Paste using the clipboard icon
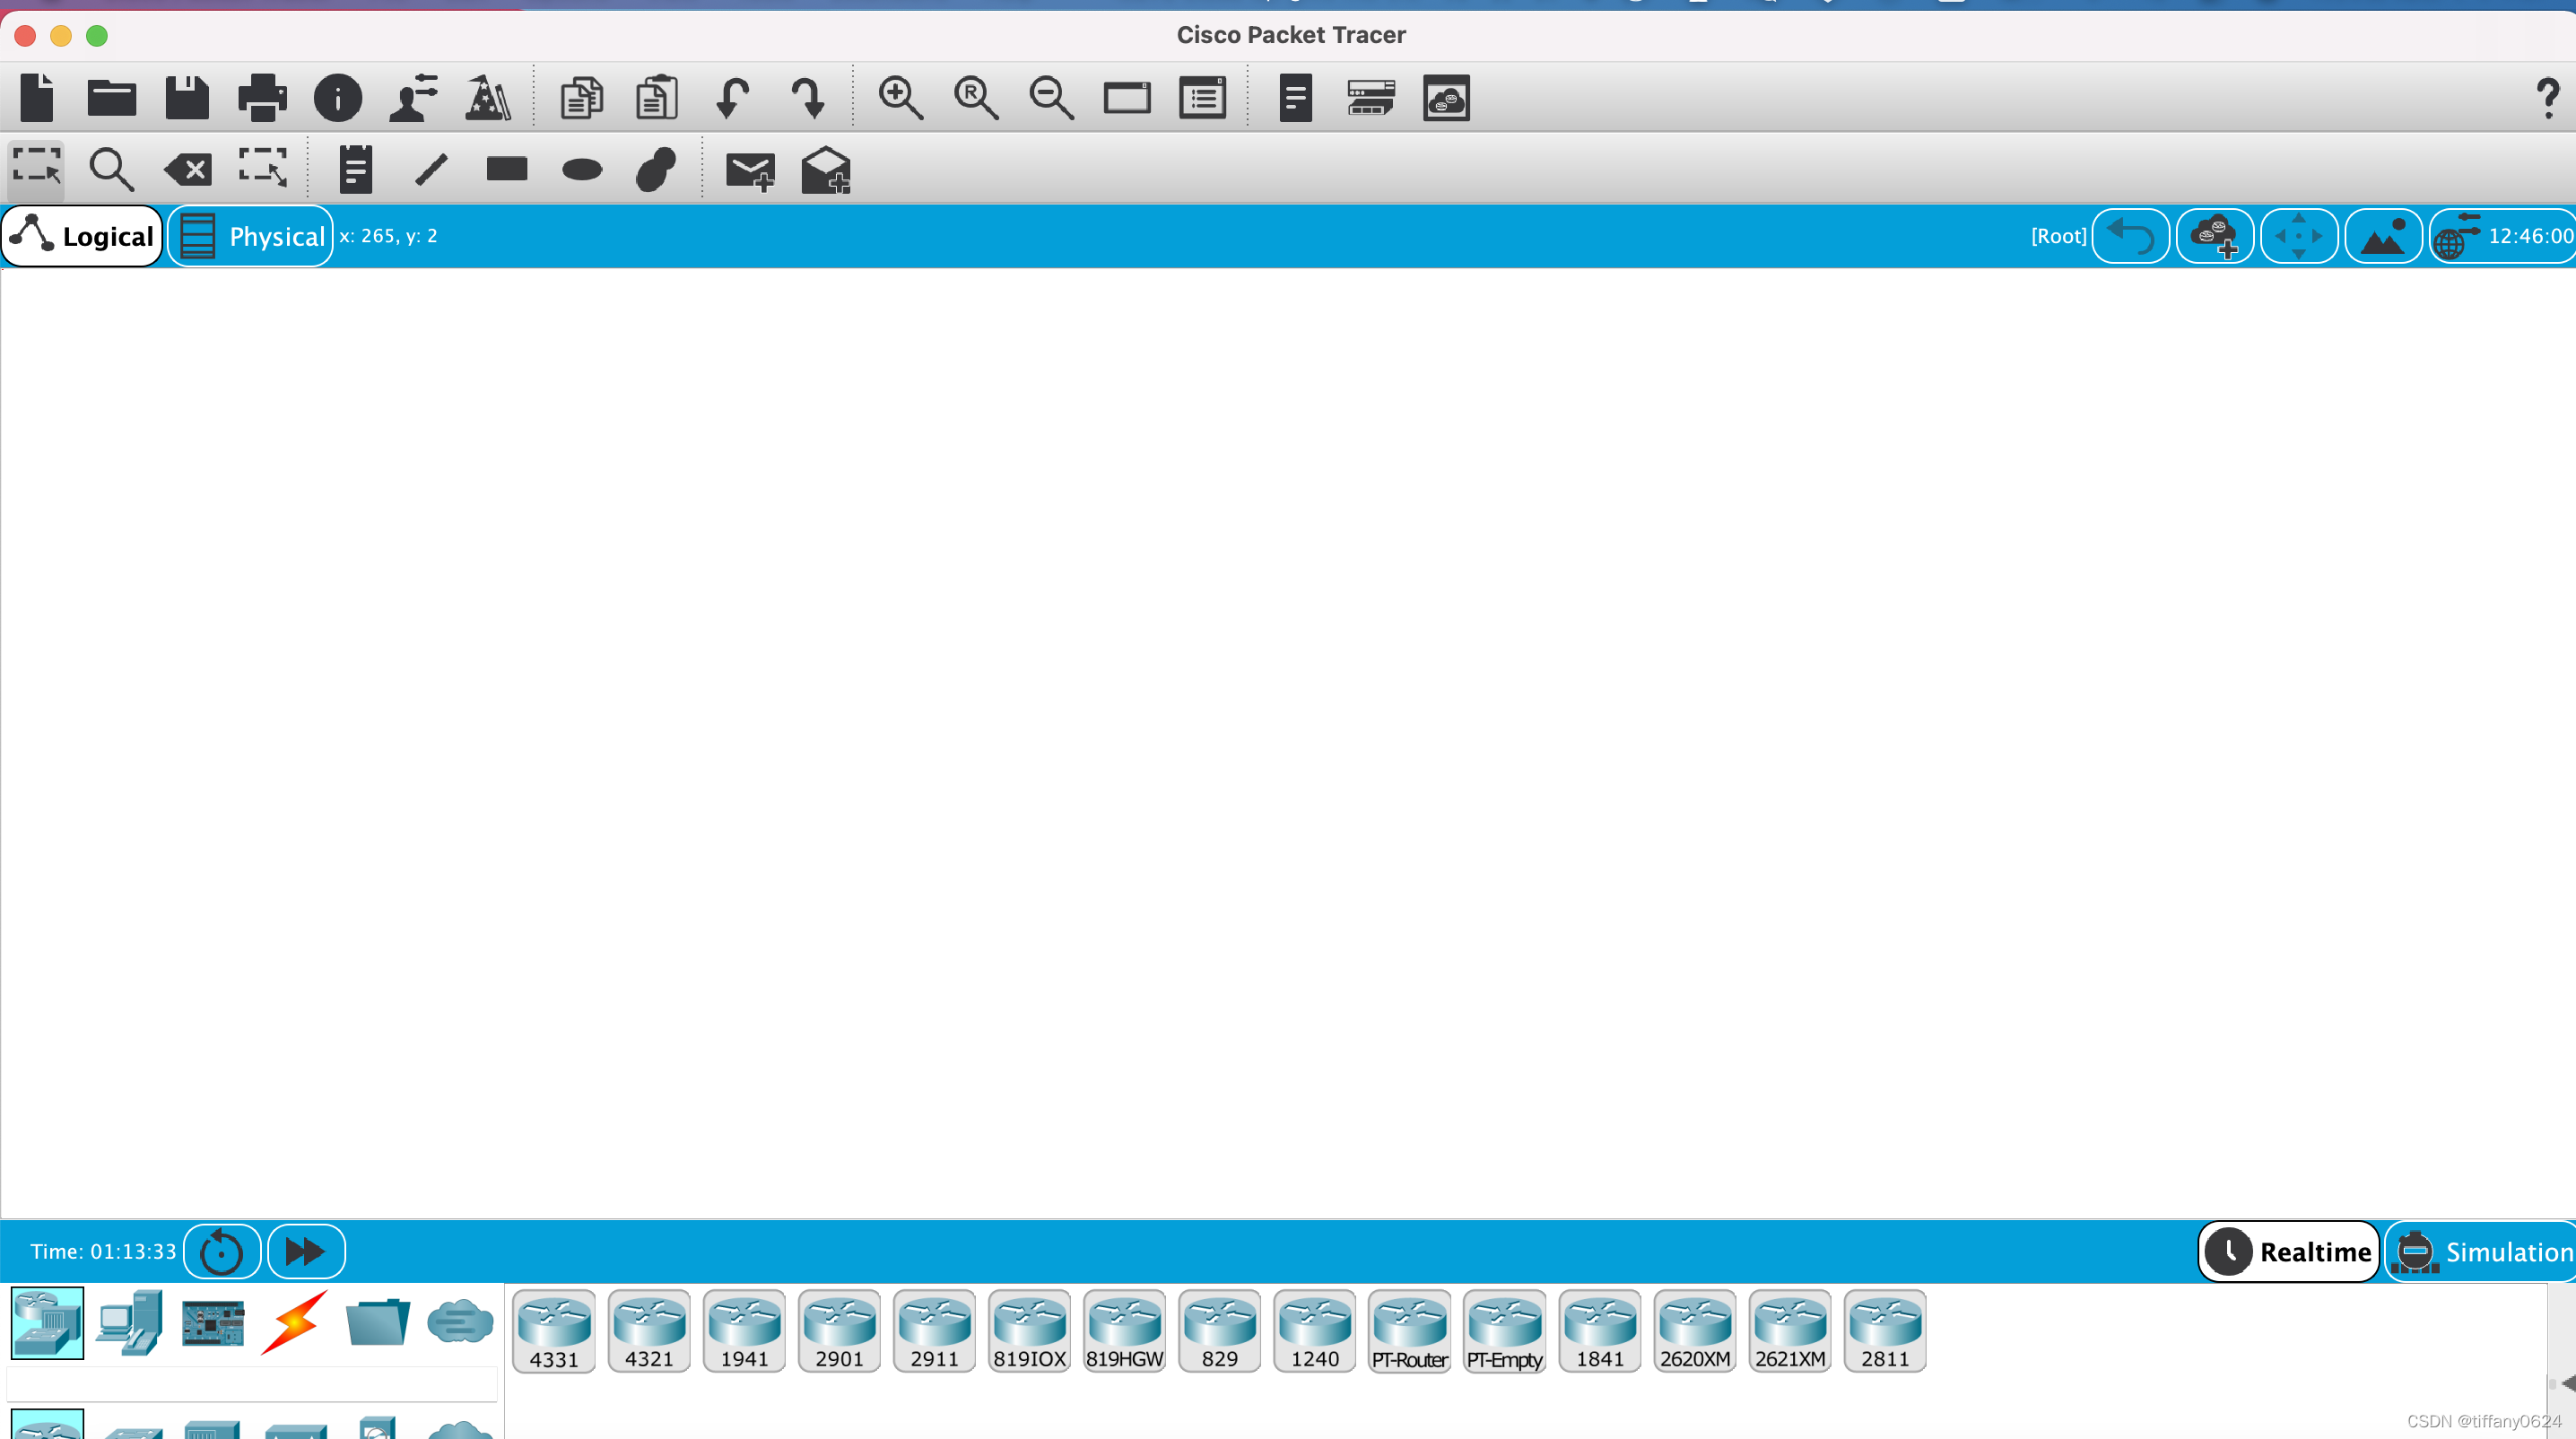This screenshot has height=1439, width=2576. click(657, 98)
